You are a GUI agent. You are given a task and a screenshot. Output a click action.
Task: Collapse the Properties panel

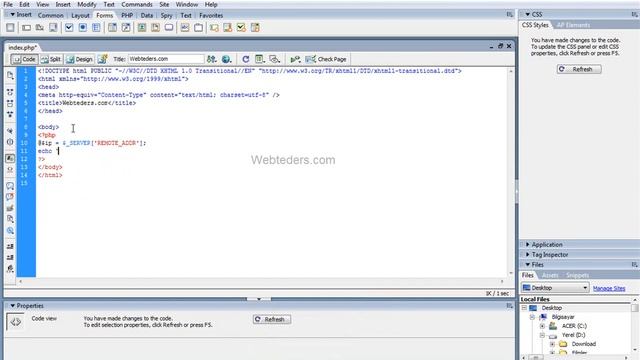(13, 306)
